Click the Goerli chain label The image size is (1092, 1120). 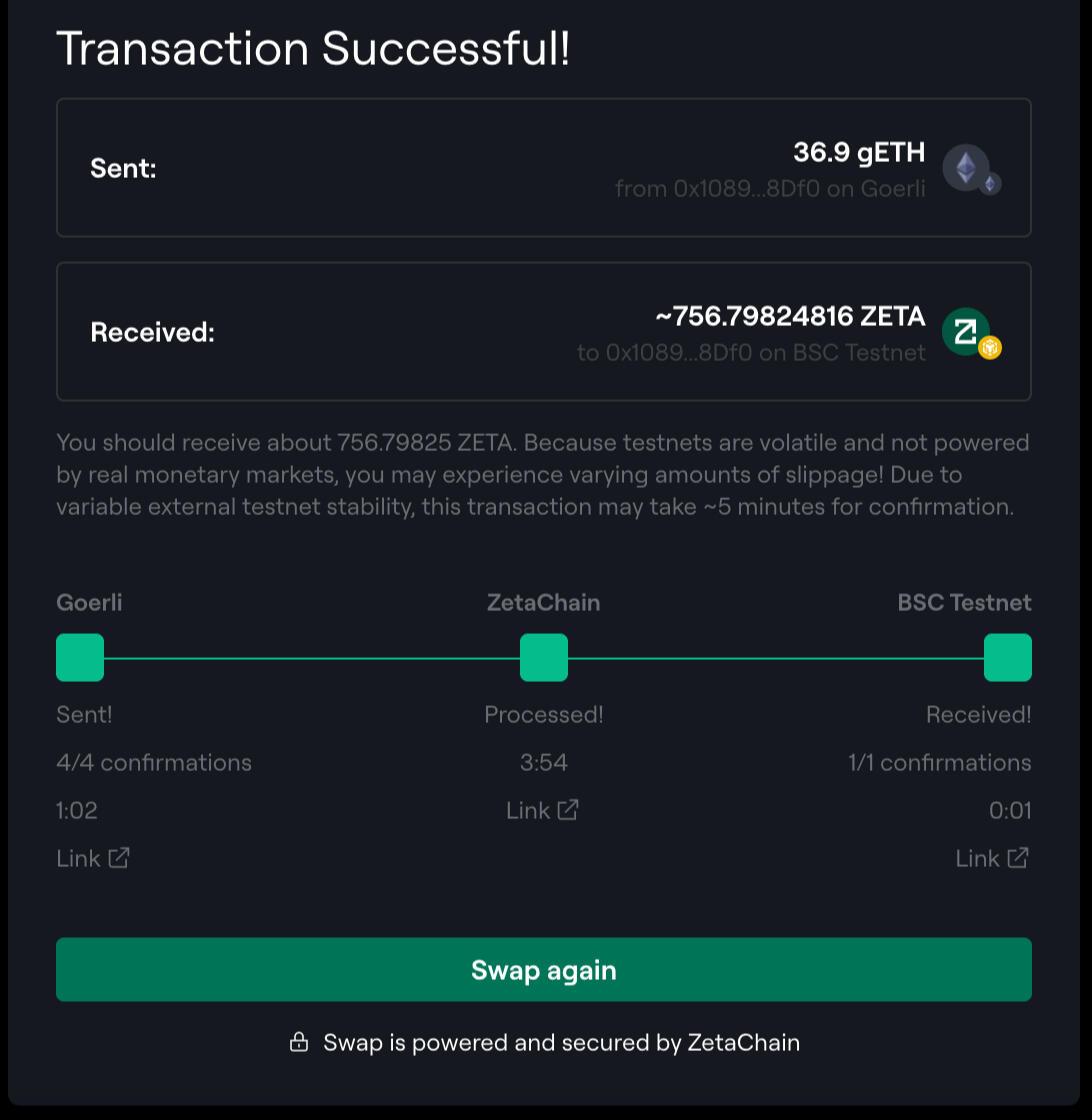point(89,603)
